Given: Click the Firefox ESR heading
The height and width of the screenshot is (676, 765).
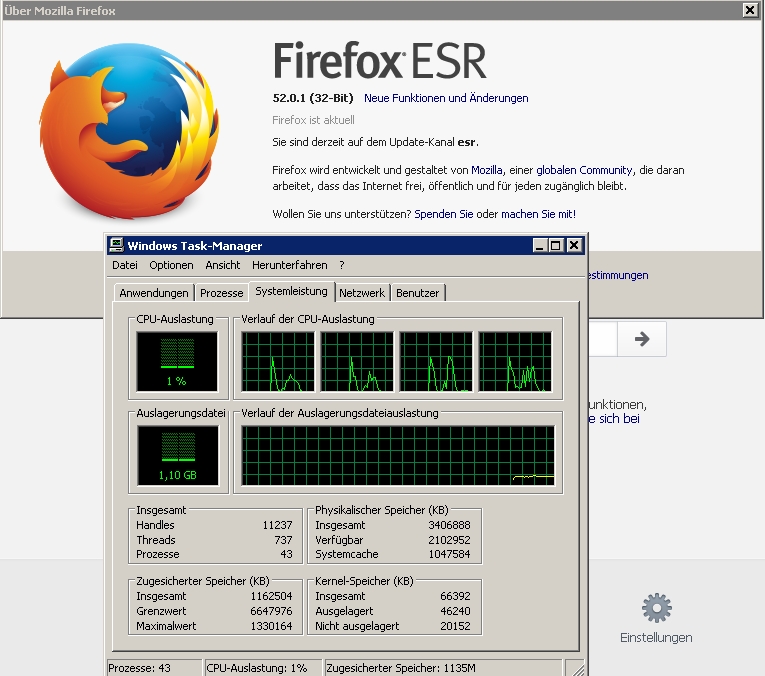Looking at the screenshot, I should (380, 61).
